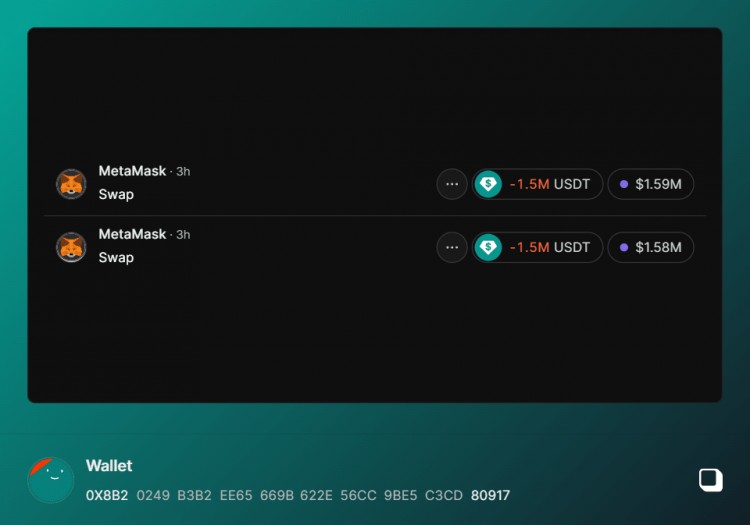Click the purple dot beside $1.58M
750x525 pixels.
(x=624, y=247)
